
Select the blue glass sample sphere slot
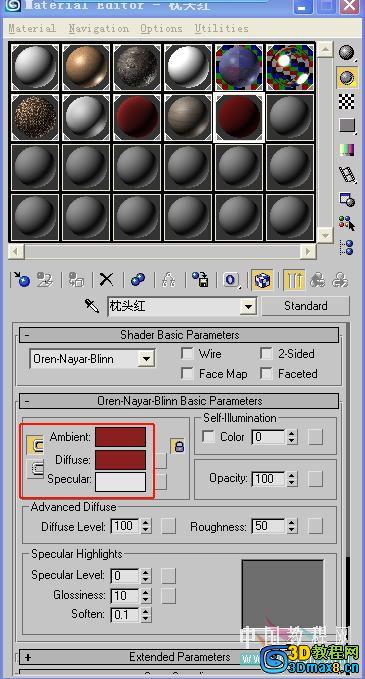[239, 67]
